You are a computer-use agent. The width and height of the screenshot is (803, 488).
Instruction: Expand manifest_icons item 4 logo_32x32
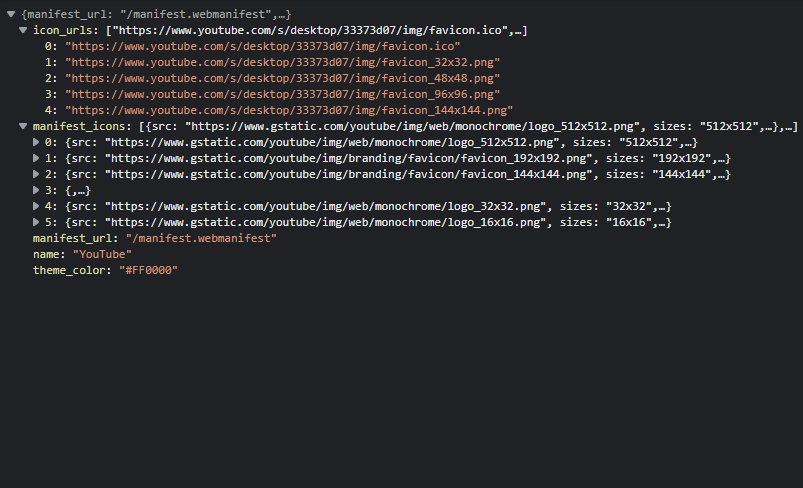click(x=36, y=206)
